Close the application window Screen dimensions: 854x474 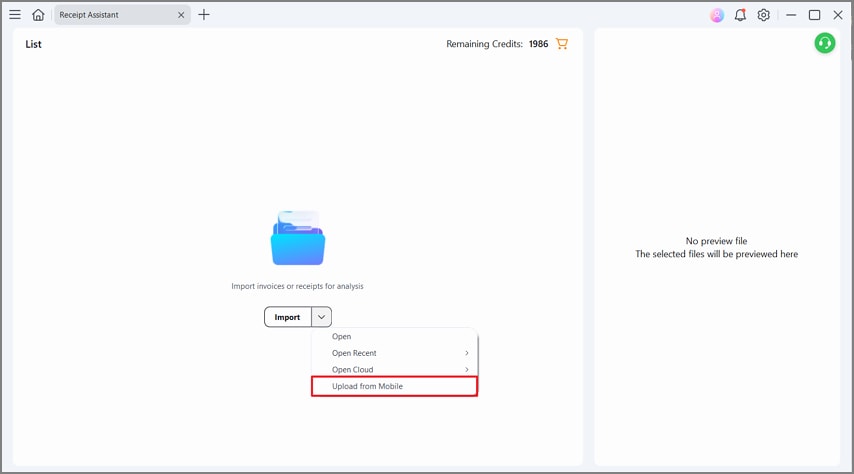point(838,15)
